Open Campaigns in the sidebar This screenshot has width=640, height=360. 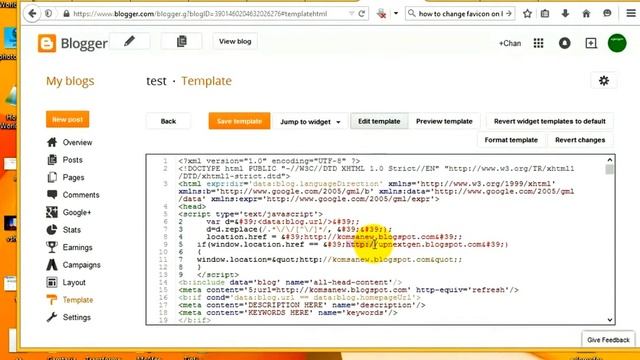click(x=82, y=265)
